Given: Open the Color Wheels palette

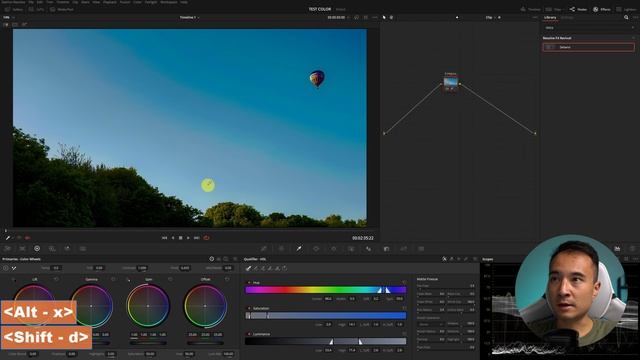Looking at the screenshot, I should (x=37, y=248).
